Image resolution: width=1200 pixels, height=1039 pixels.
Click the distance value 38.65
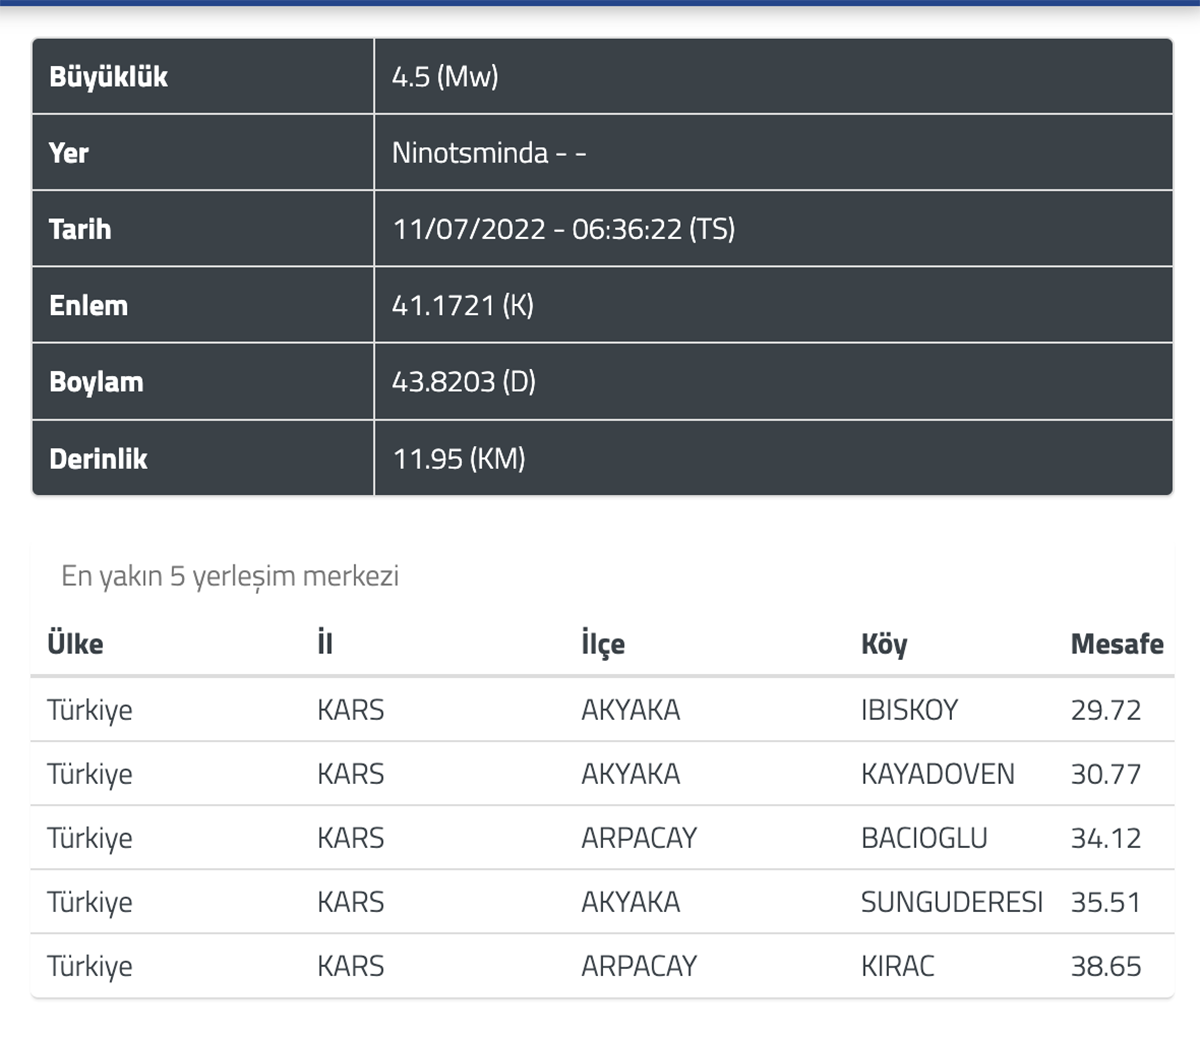1105,966
